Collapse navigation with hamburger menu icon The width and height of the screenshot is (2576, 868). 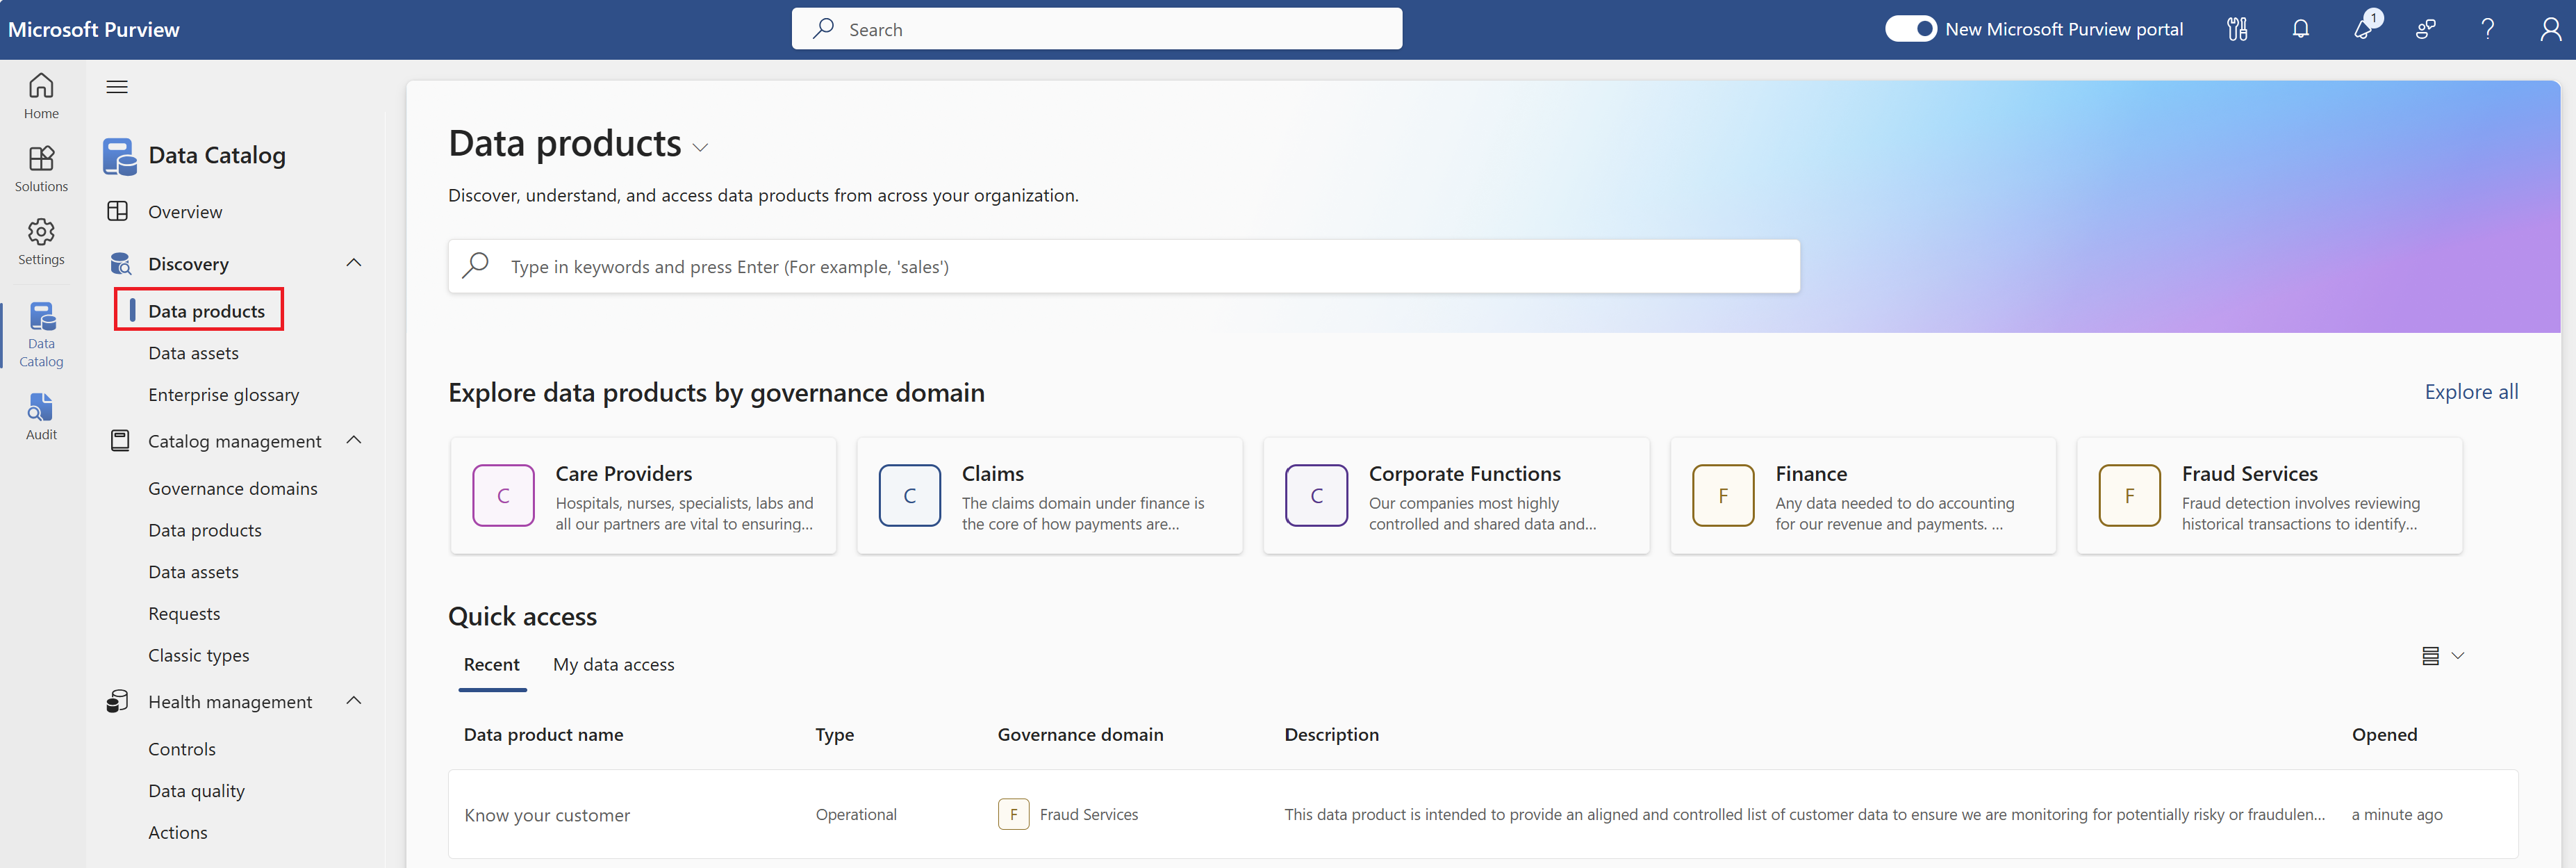click(x=117, y=87)
